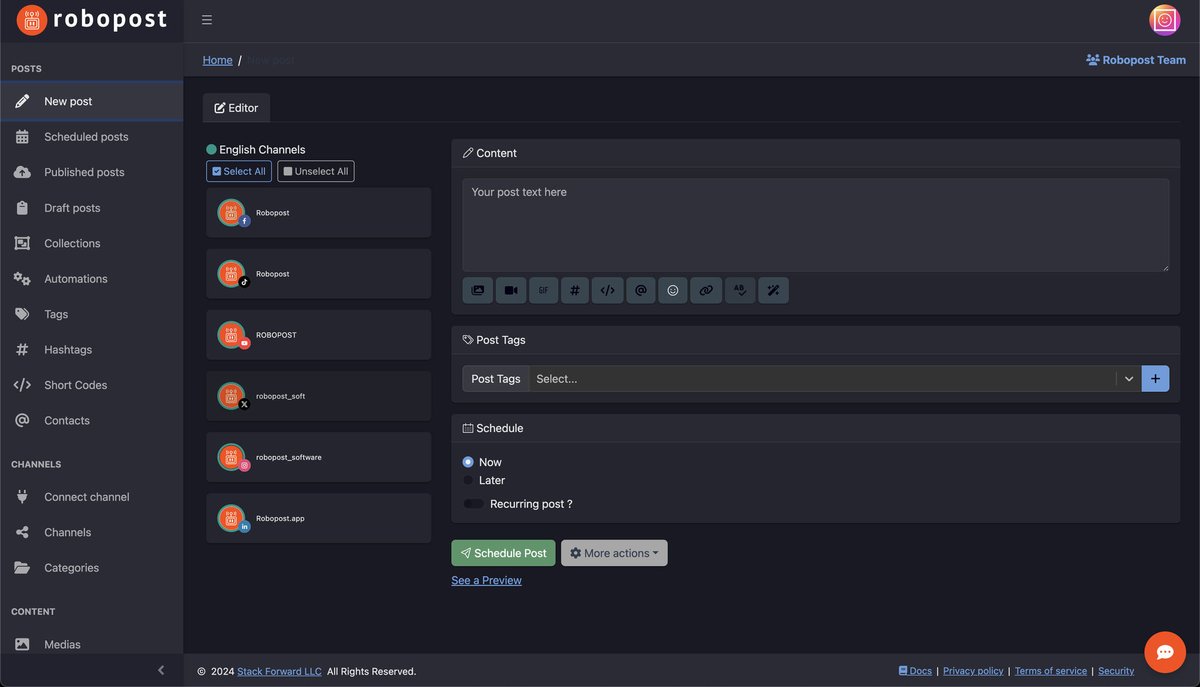Select the Now schedule option
This screenshot has height=687, width=1200.
pyautogui.click(x=466, y=461)
